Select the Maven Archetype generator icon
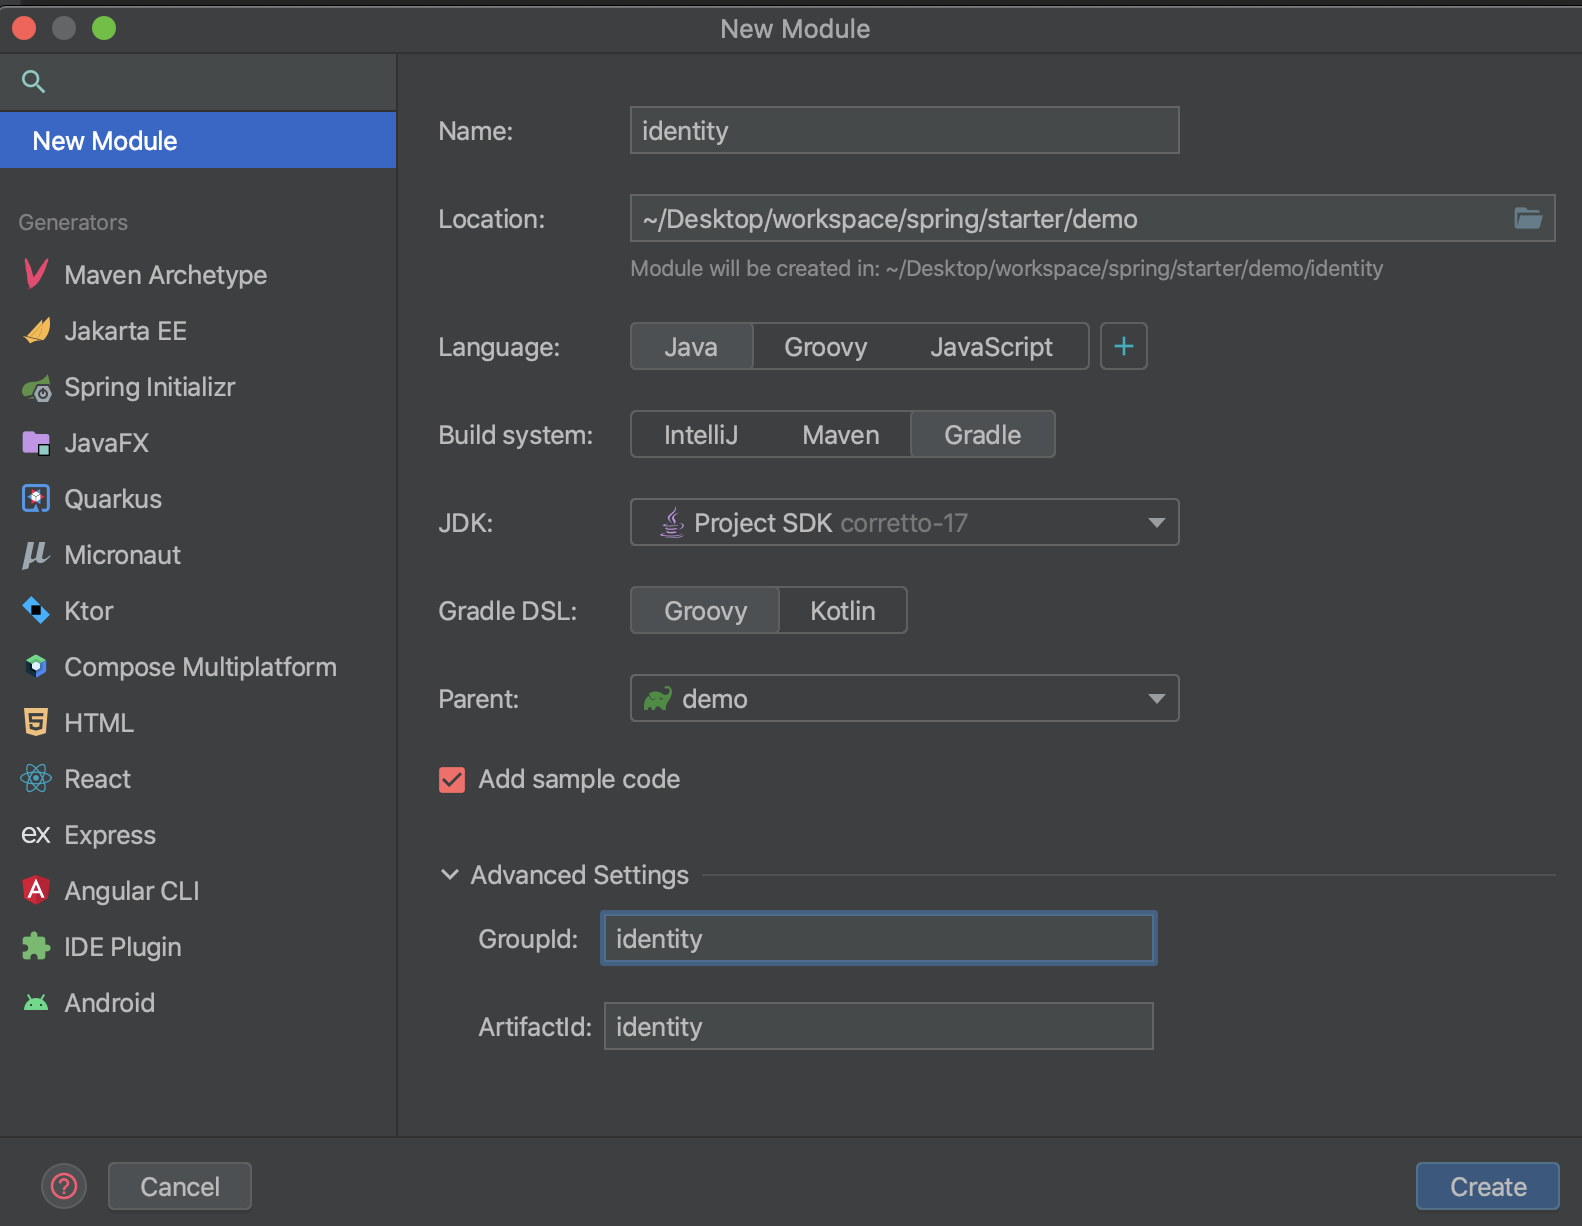Viewport: 1582px width, 1226px height. [36, 274]
